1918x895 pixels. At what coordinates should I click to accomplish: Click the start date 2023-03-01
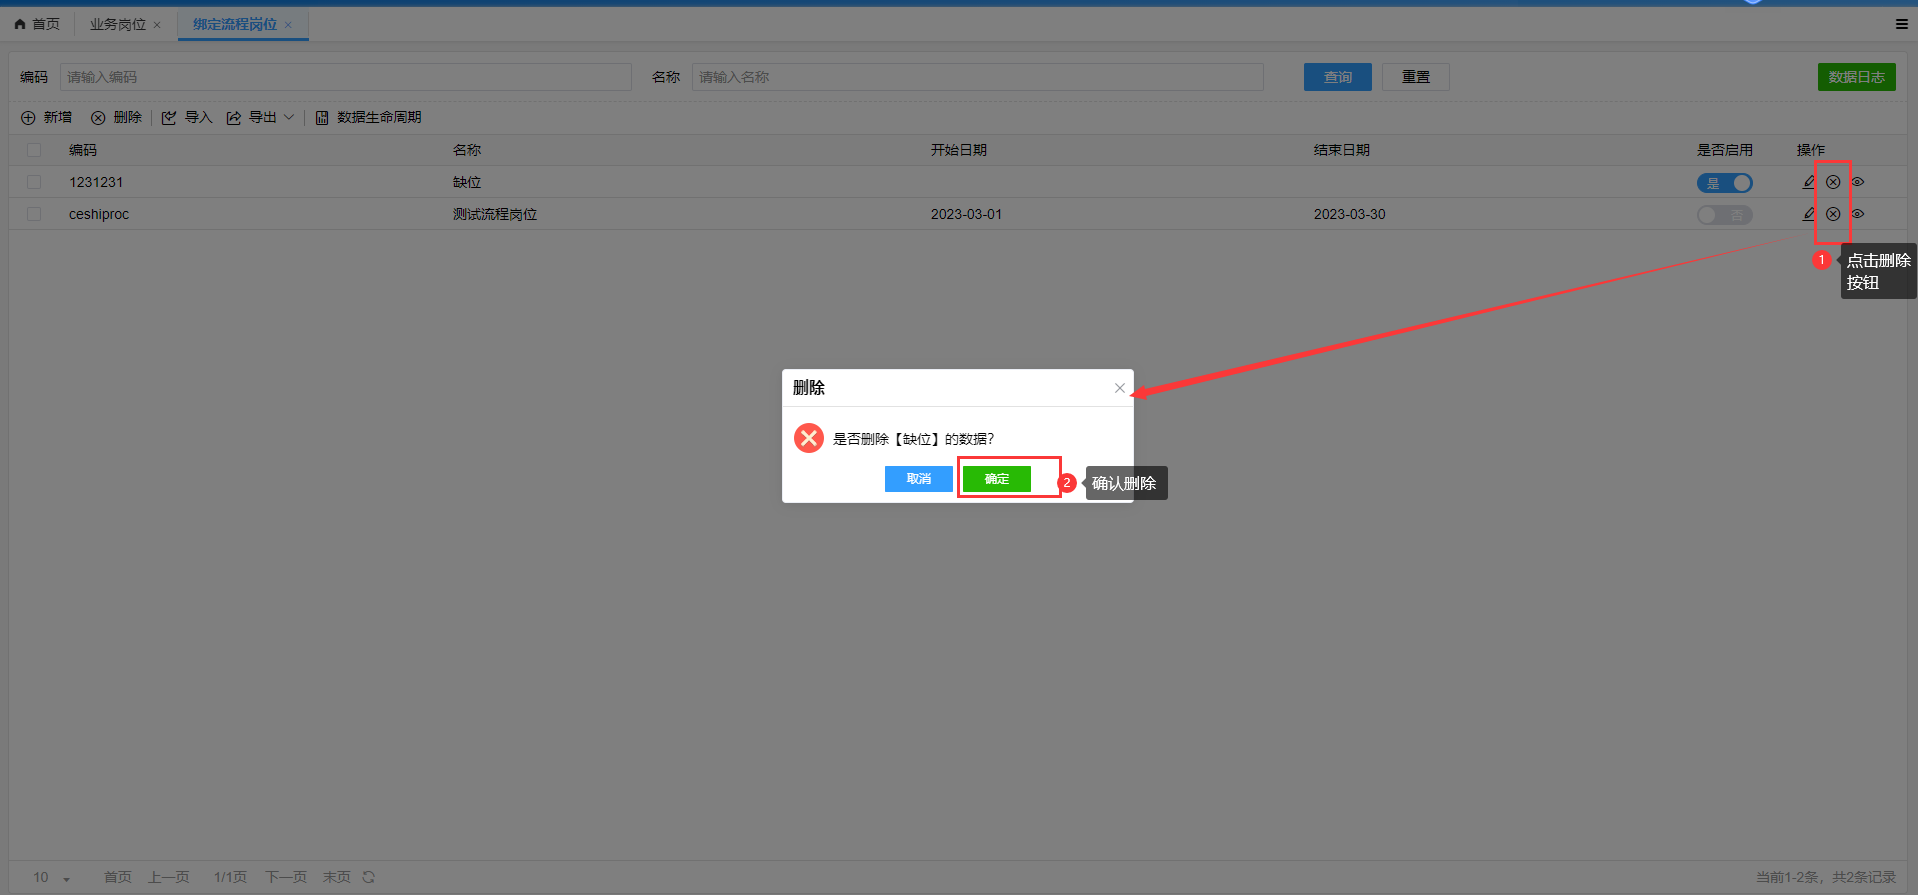[966, 214]
